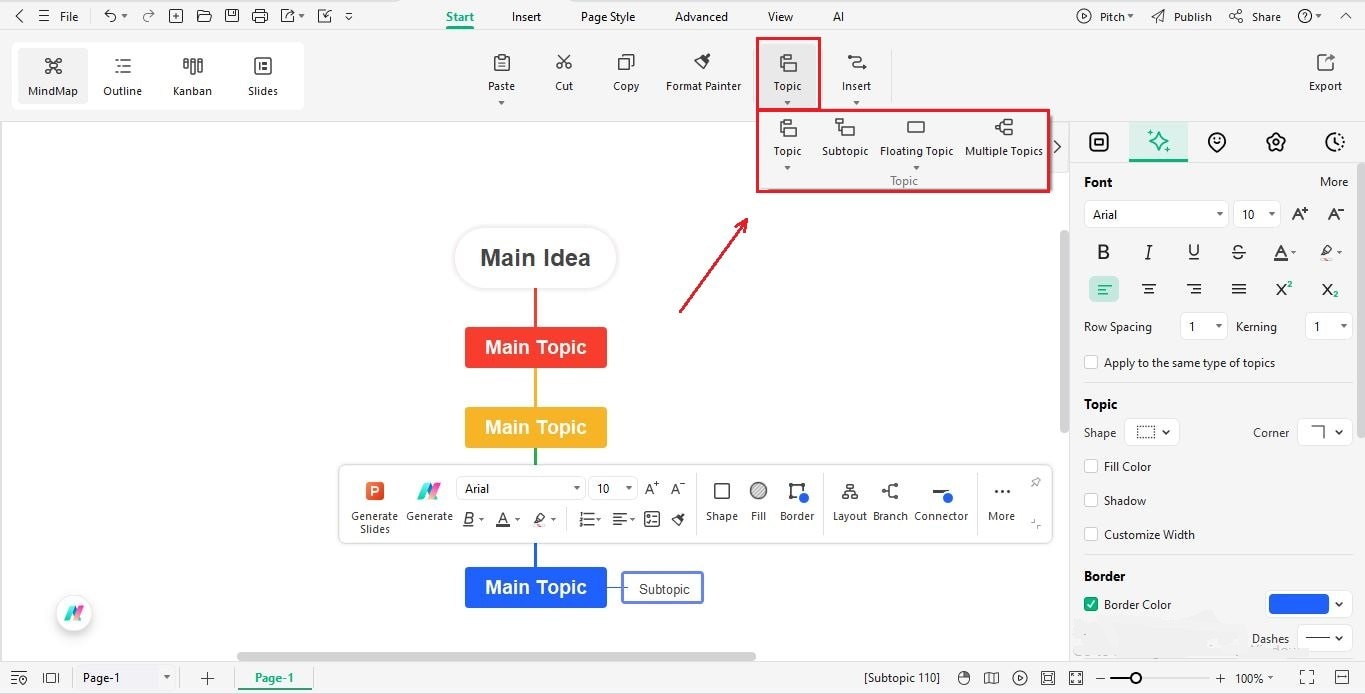Pick the blue Border Color swatch
The width and height of the screenshot is (1365, 694).
tap(1297, 603)
